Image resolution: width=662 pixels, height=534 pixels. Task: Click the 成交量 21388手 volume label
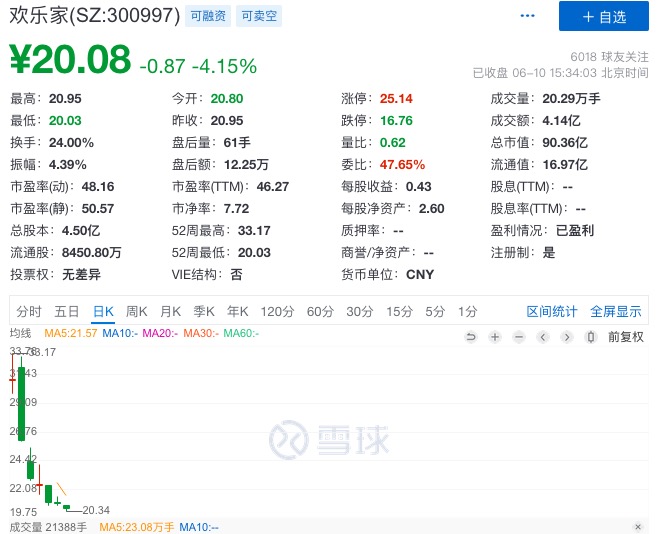click(x=48, y=527)
